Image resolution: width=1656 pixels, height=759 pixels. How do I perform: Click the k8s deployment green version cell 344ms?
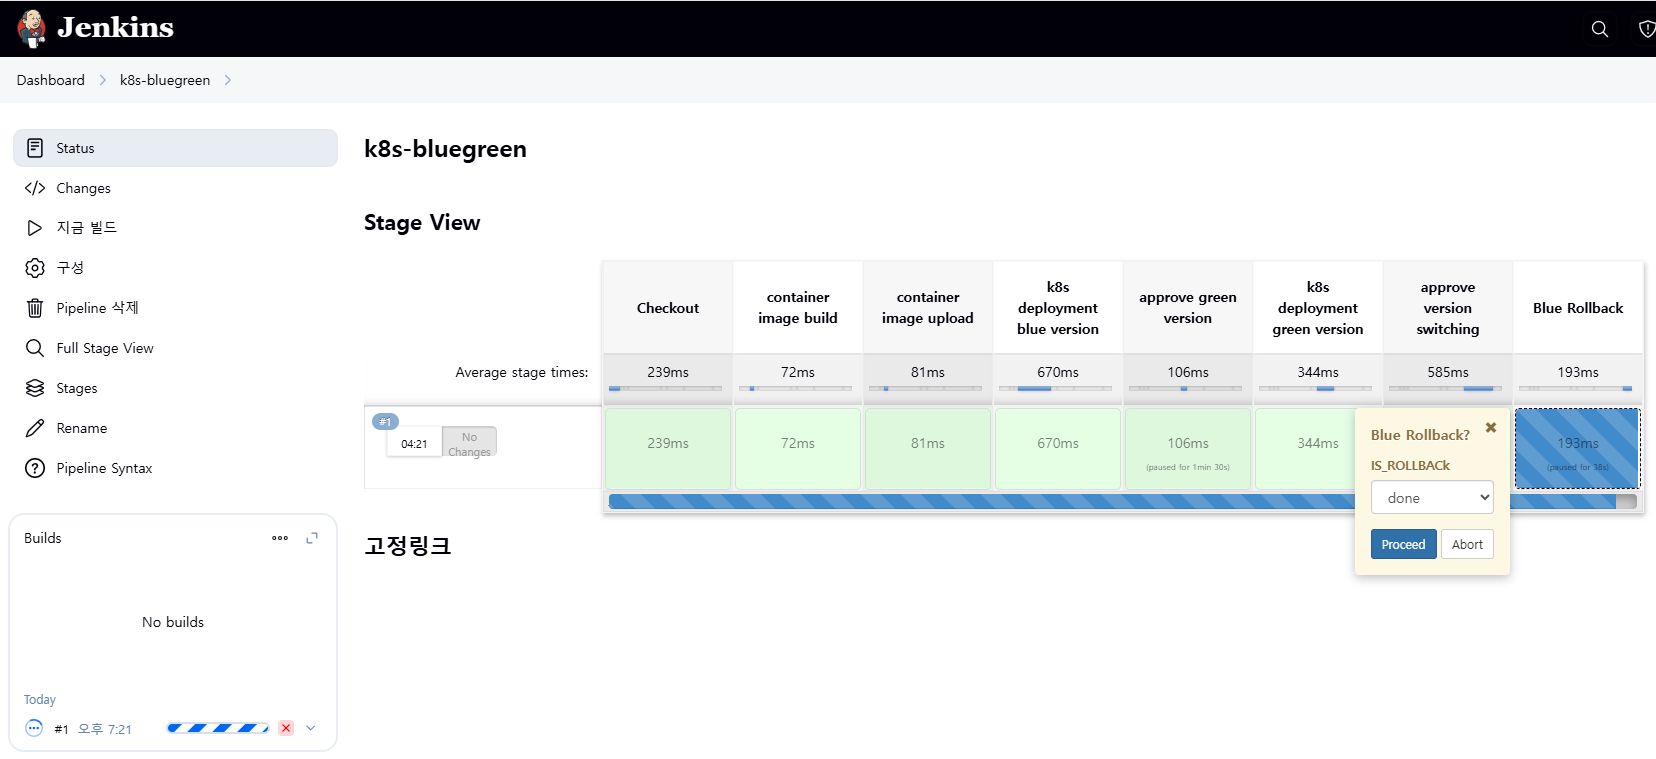point(1304,448)
